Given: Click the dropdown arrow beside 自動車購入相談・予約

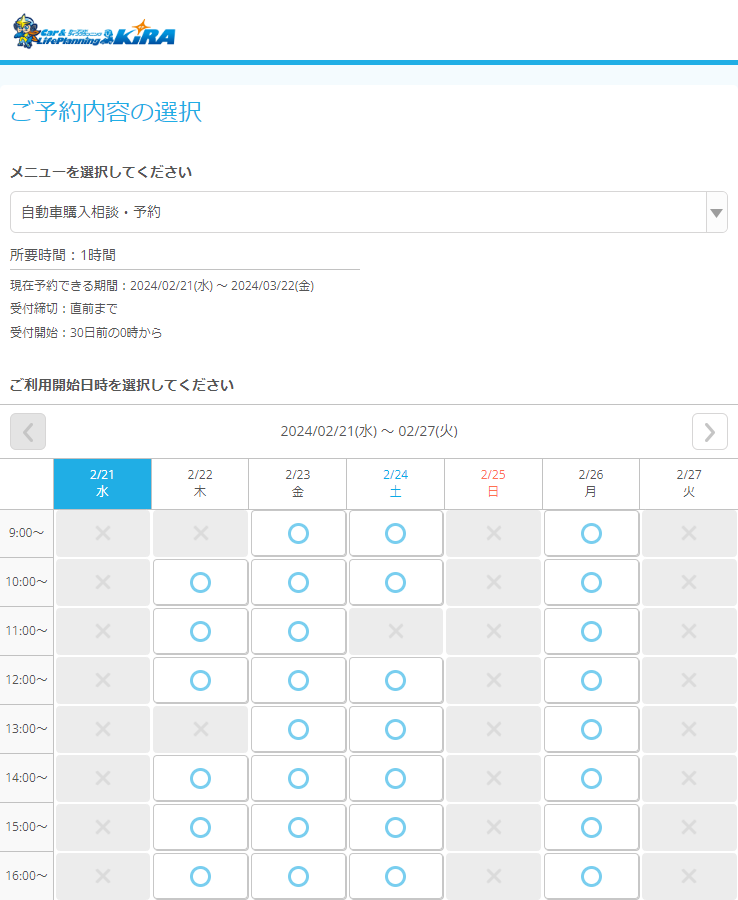Looking at the screenshot, I should 716,213.
